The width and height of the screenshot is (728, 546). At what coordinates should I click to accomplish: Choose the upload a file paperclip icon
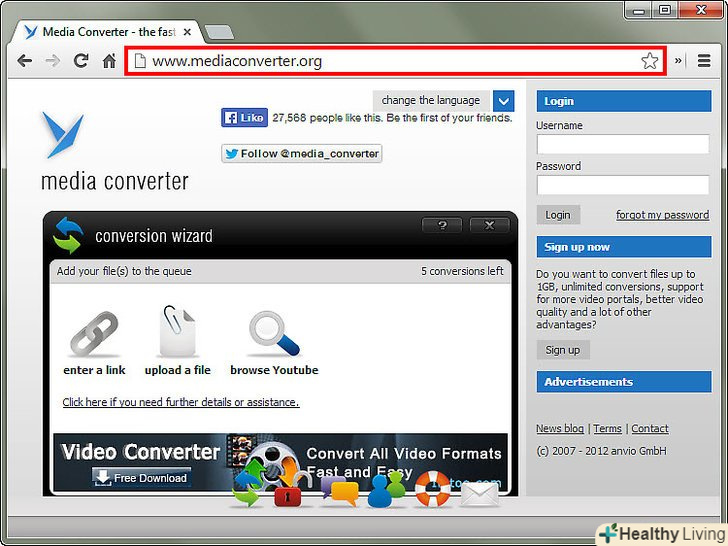(x=177, y=332)
